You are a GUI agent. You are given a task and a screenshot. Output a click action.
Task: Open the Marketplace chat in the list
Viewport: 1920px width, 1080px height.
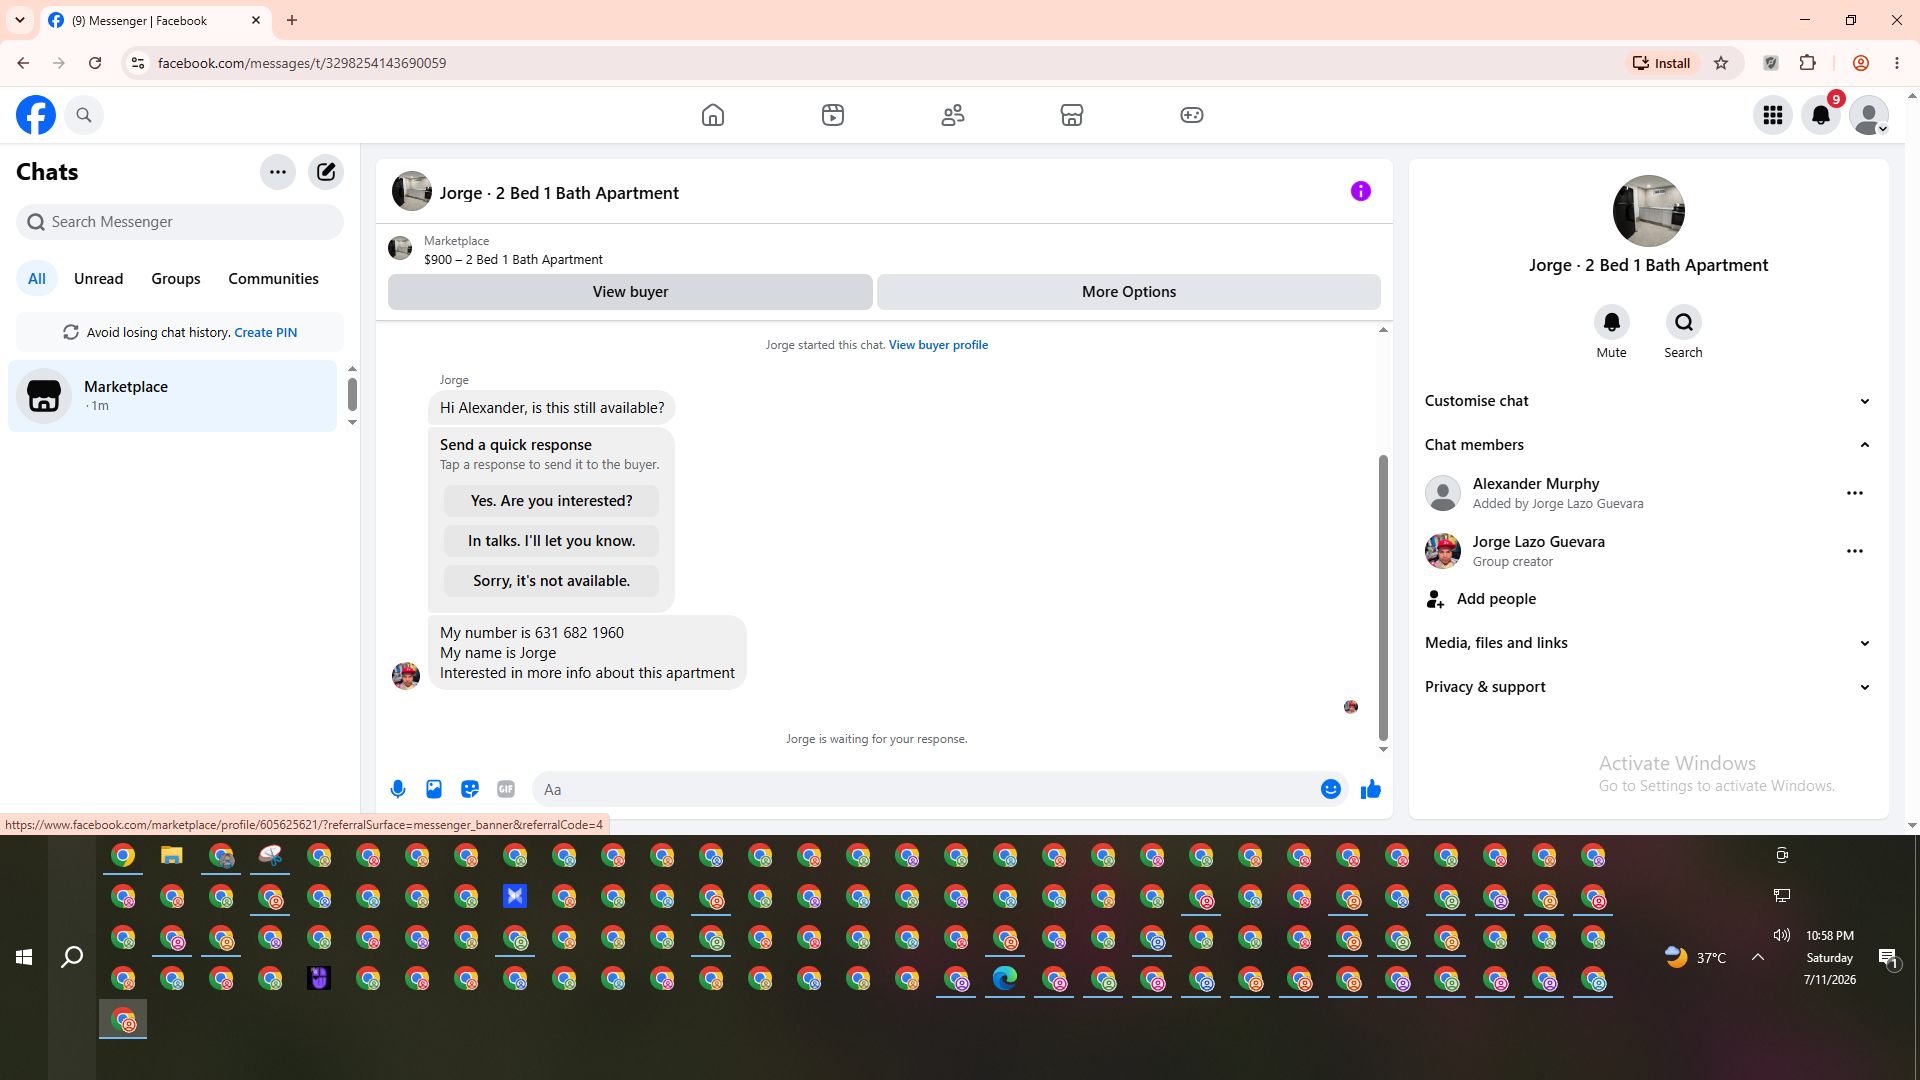coord(173,396)
